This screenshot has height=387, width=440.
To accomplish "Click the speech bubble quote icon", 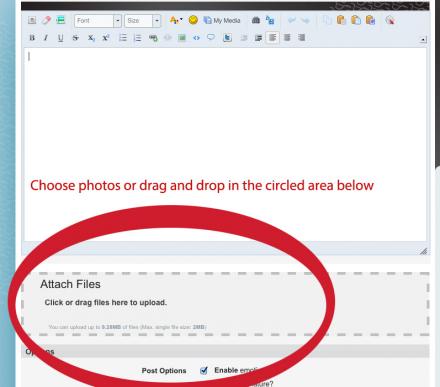I will pyautogui.click(x=211, y=37).
